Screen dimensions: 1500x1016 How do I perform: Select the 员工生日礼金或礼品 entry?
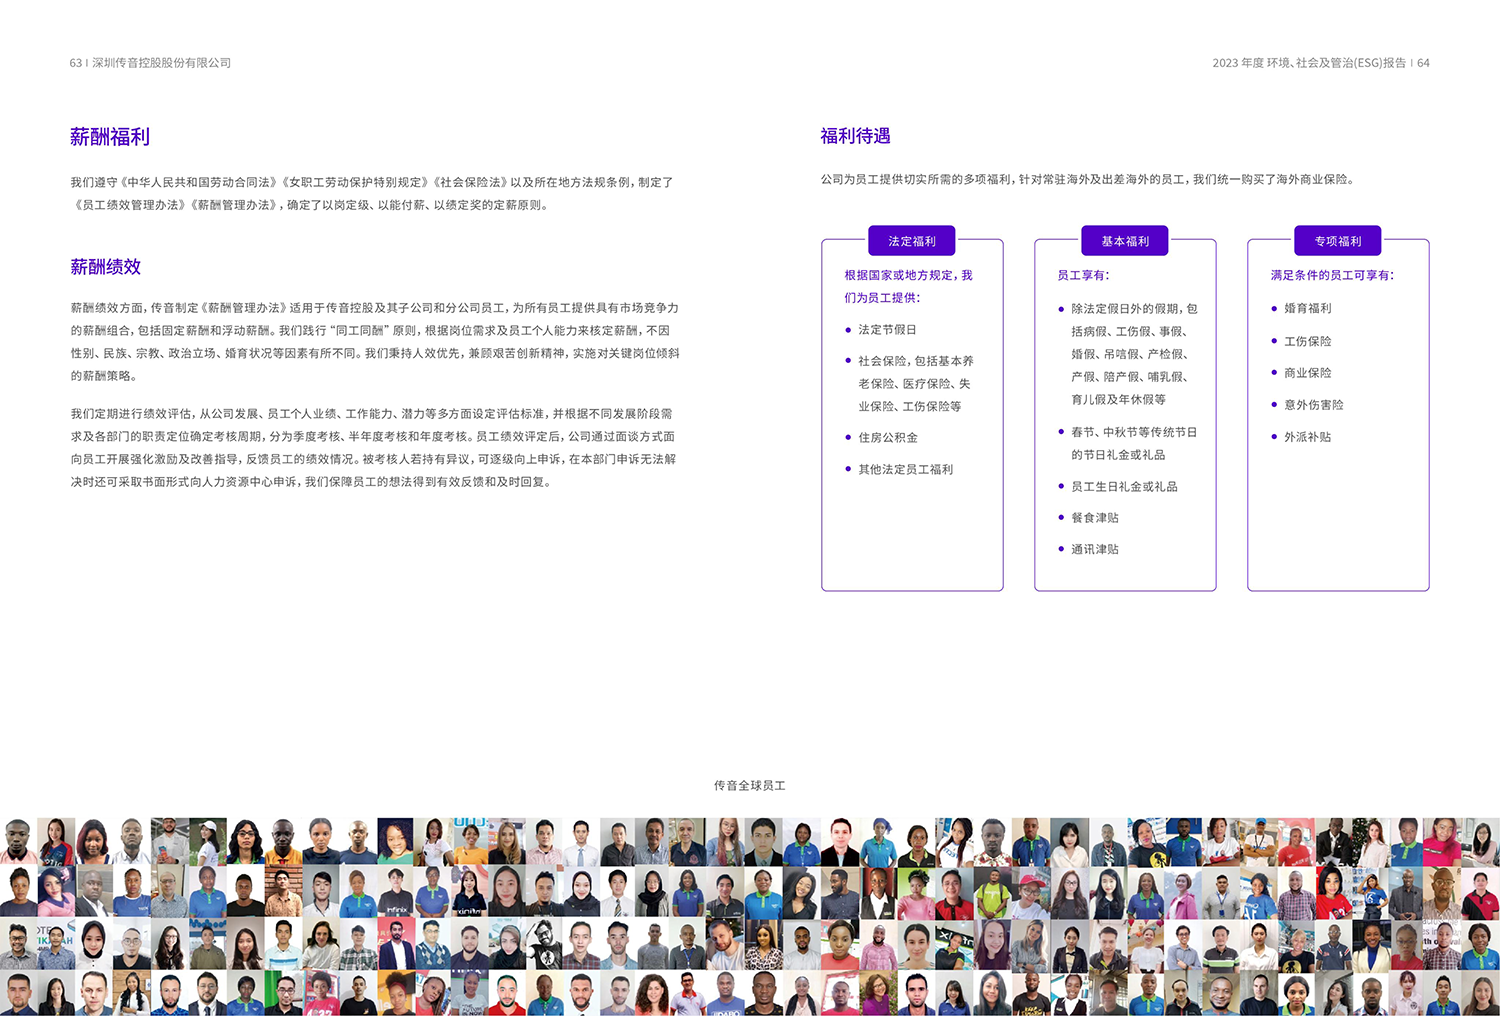pos(1124,487)
